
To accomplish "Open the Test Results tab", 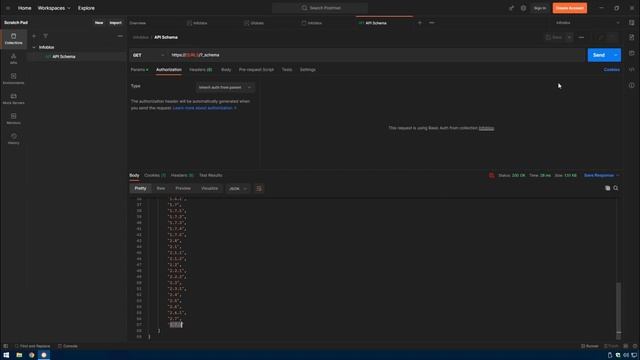I will 211,175.
